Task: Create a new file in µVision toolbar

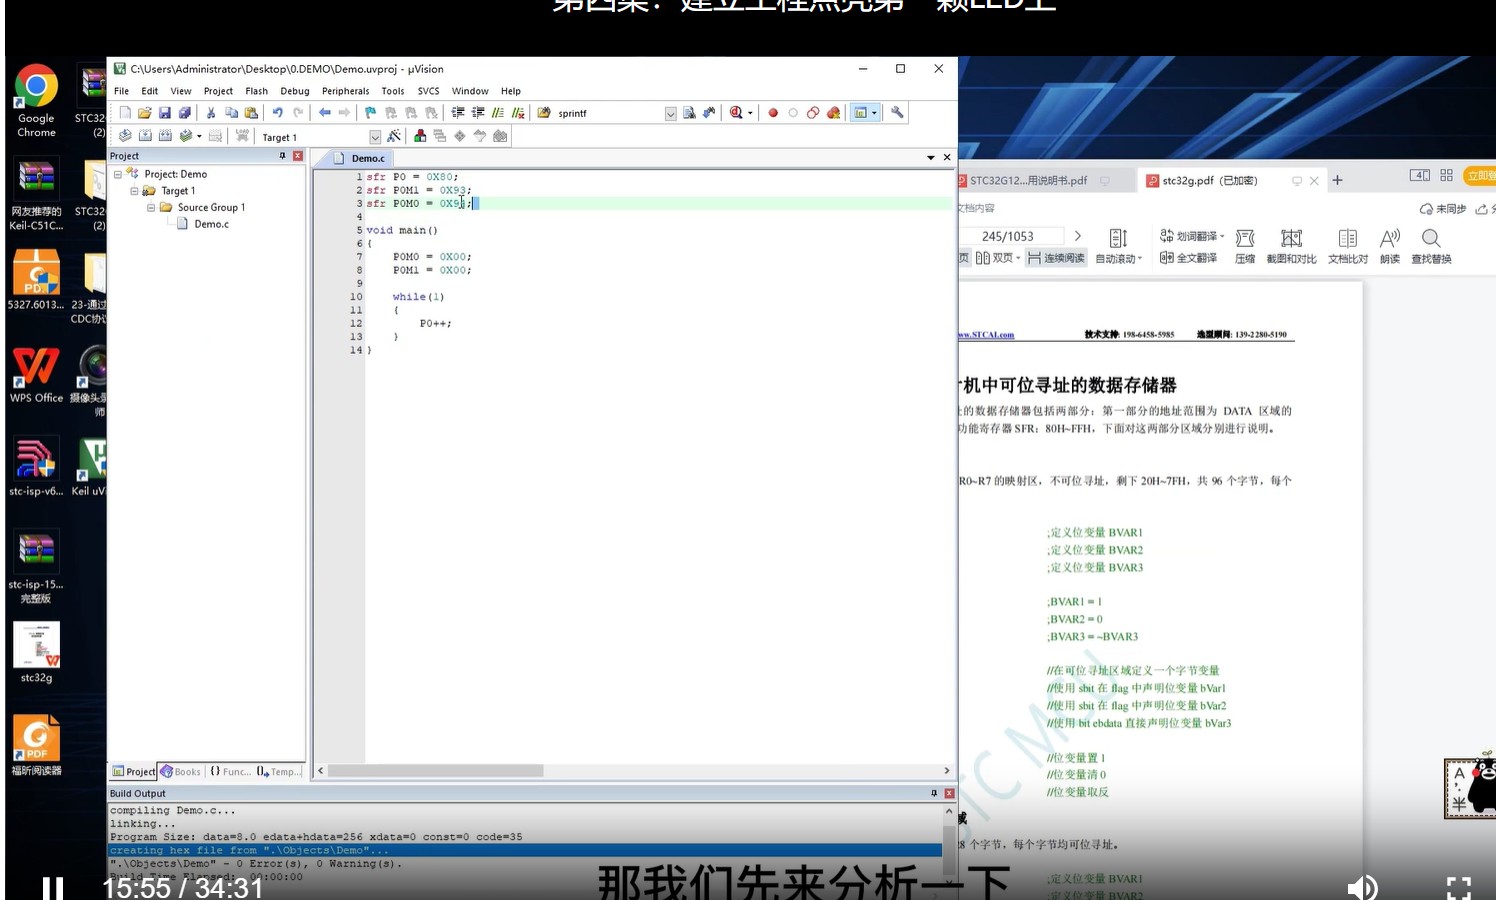Action: [x=126, y=113]
